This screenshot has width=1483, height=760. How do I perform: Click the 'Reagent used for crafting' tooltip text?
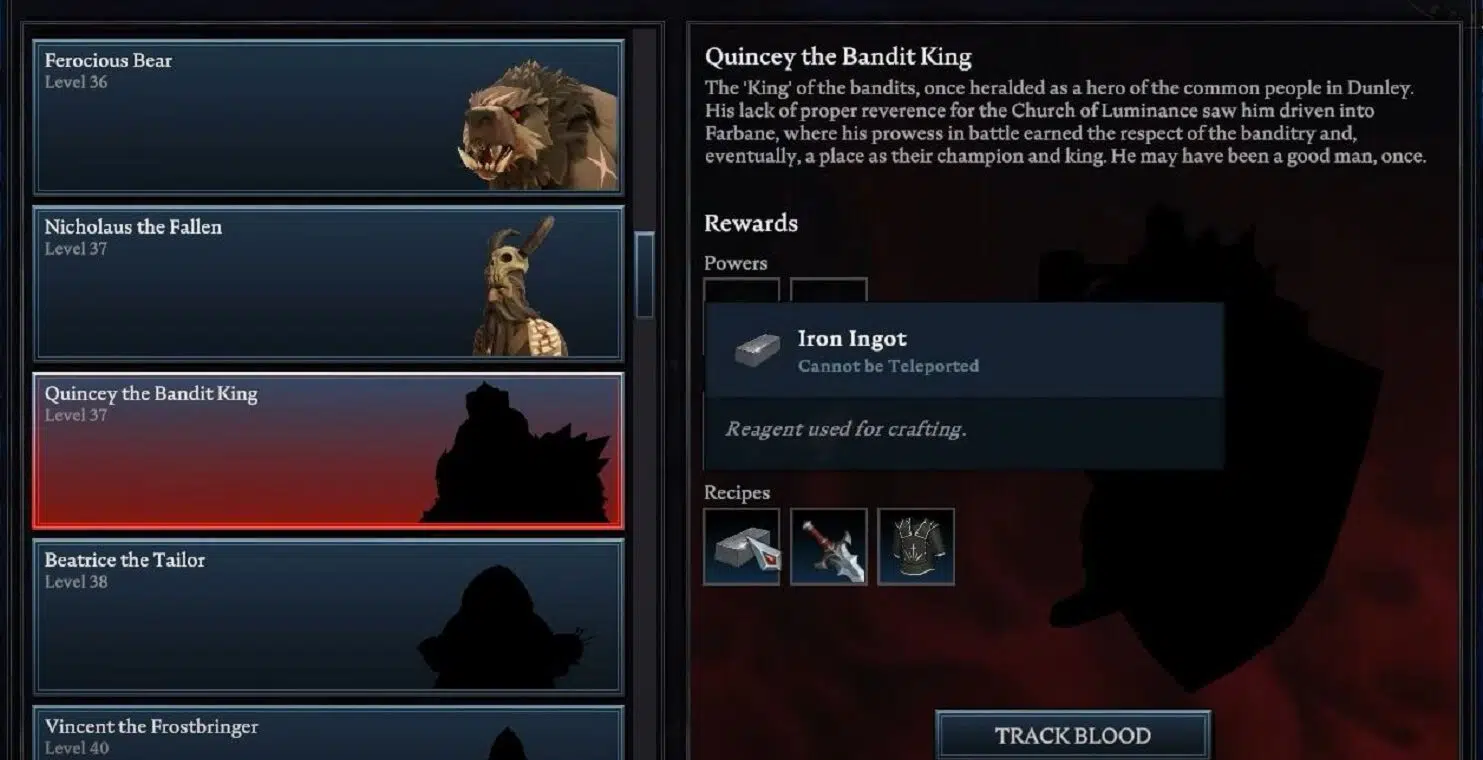(x=846, y=429)
